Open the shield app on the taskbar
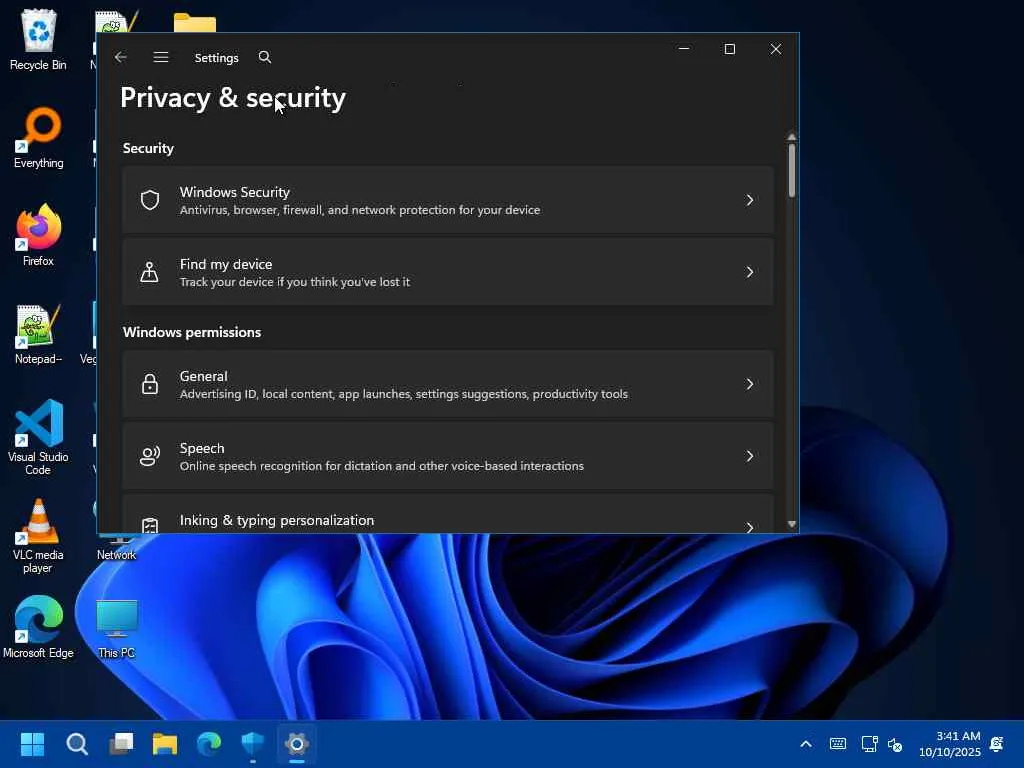Screen dimensions: 1024x768 (253, 744)
